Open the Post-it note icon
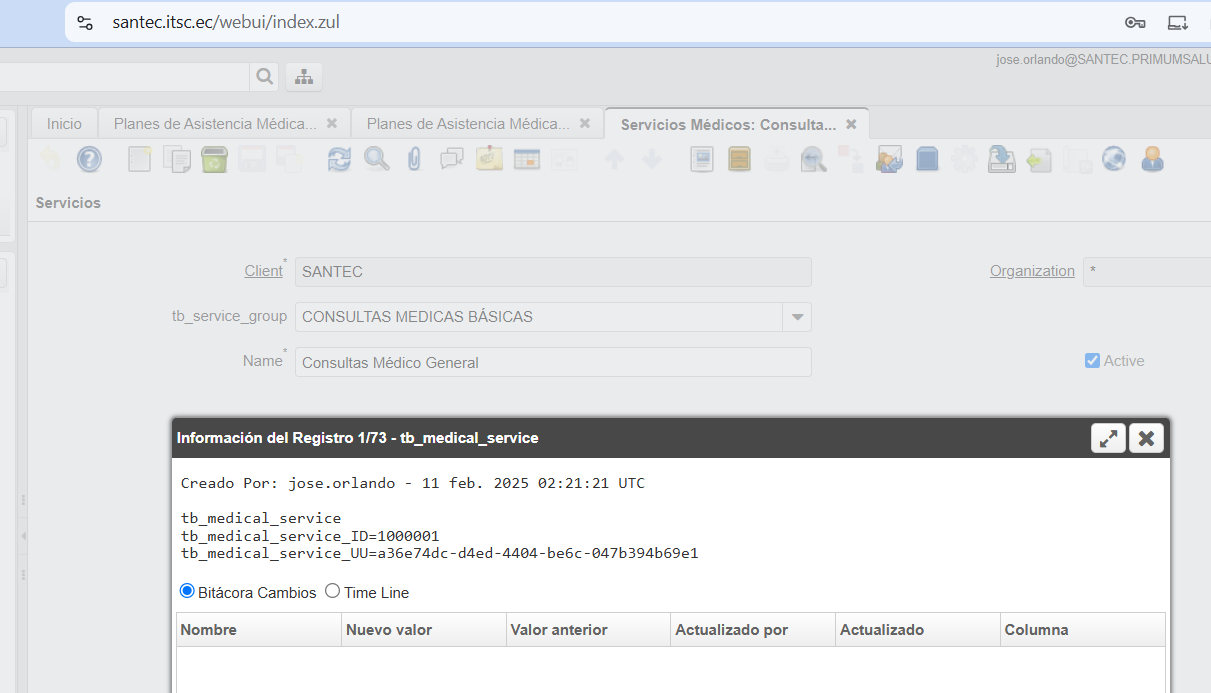The width and height of the screenshot is (1211, 693). click(489, 159)
